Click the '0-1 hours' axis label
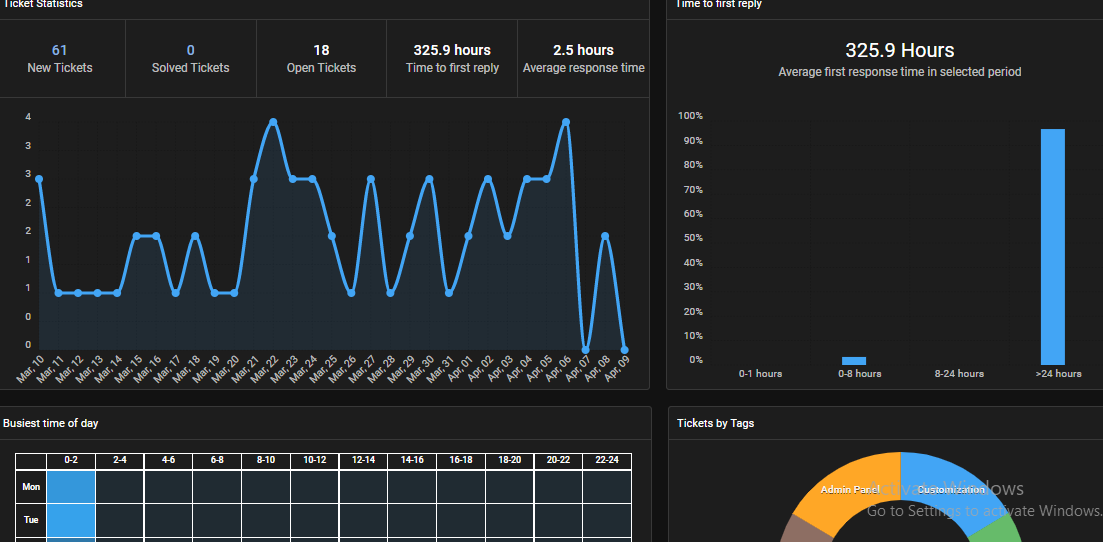This screenshot has height=542, width=1103. click(760, 374)
